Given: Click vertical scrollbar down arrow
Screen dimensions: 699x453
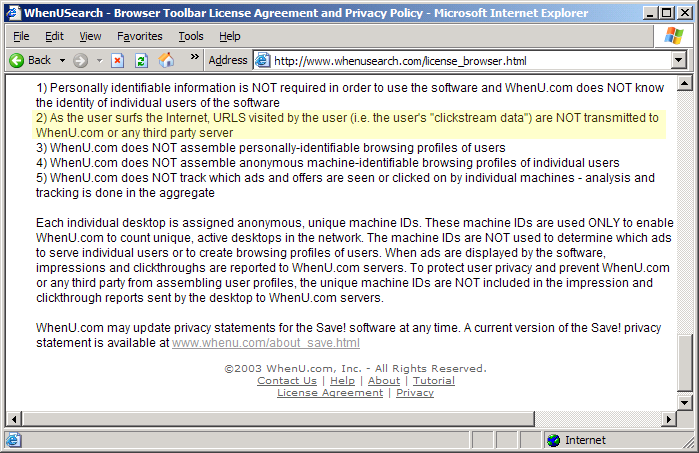Looking at the screenshot, I should pyautogui.click(x=684, y=403).
